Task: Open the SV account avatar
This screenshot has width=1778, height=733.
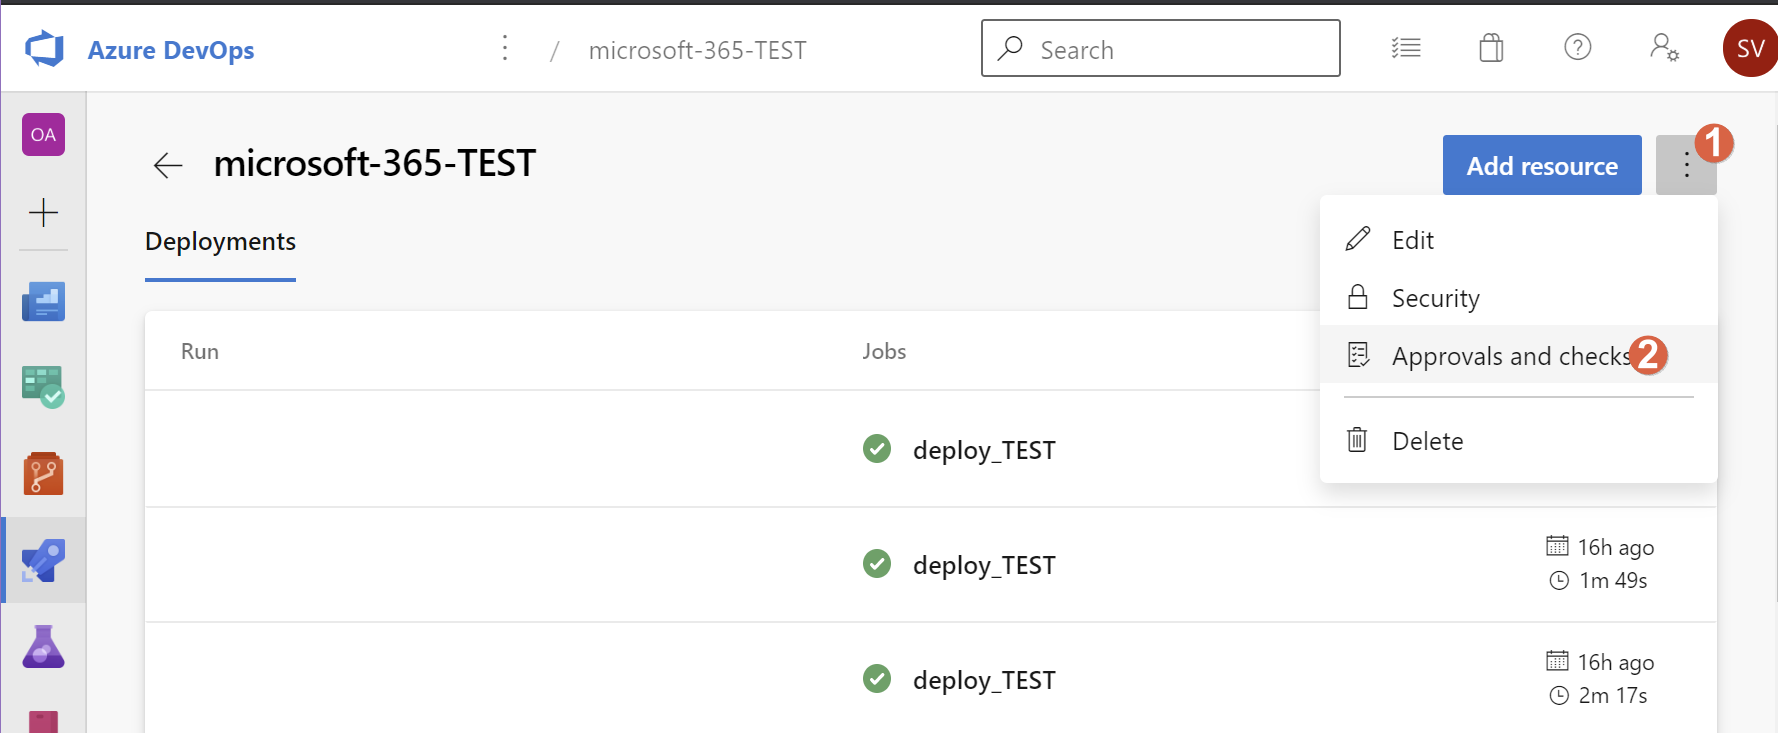Action: (x=1749, y=48)
